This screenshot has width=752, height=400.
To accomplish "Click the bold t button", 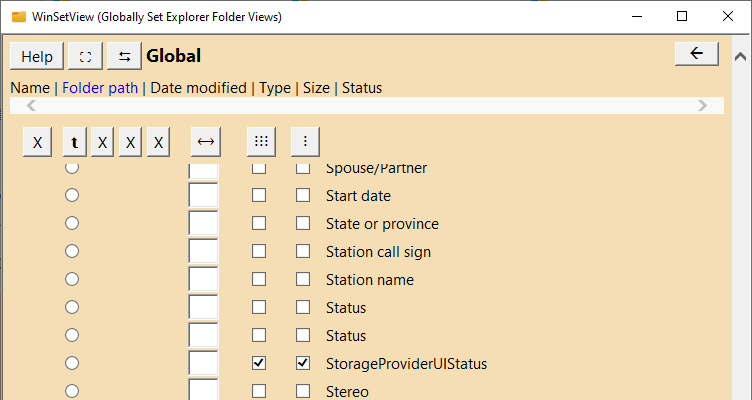I will (x=74, y=142).
